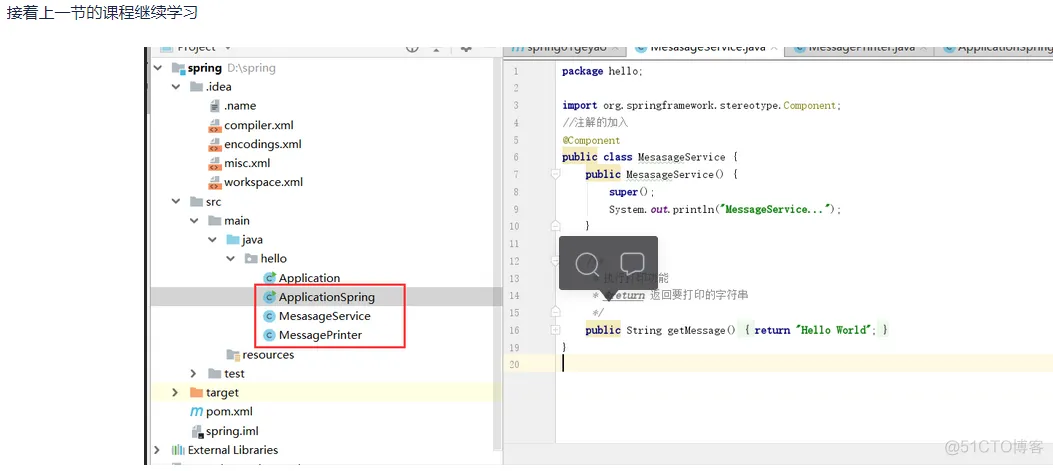Image resolution: width=1053 pixels, height=471 pixels.
Task: Collapse the java folder
Action: pyautogui.click(x=212, y=239)
